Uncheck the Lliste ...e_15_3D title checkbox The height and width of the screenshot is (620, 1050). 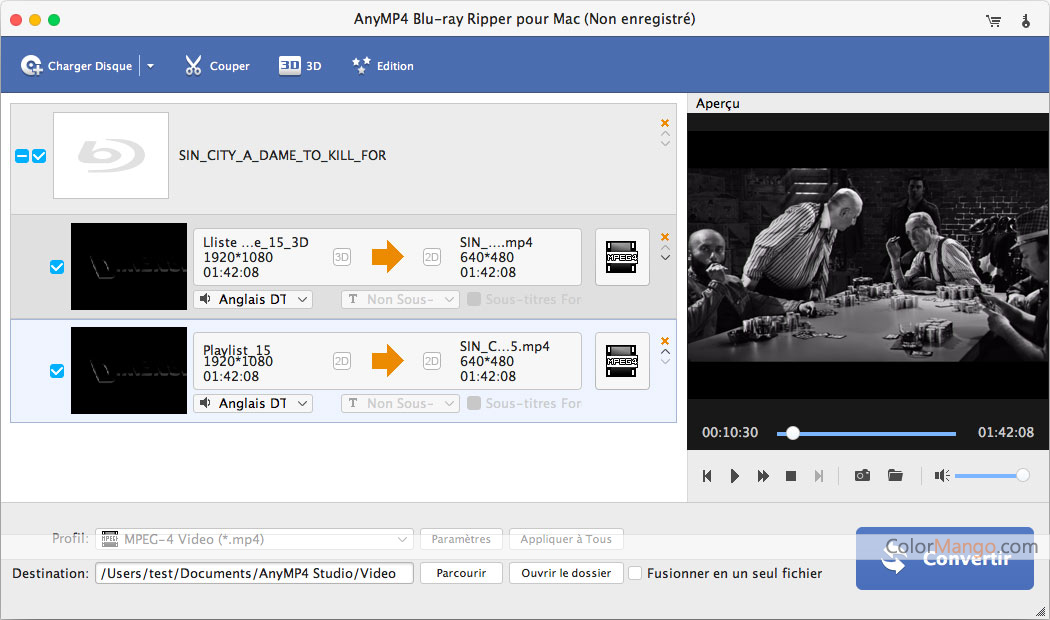point(57,267)
